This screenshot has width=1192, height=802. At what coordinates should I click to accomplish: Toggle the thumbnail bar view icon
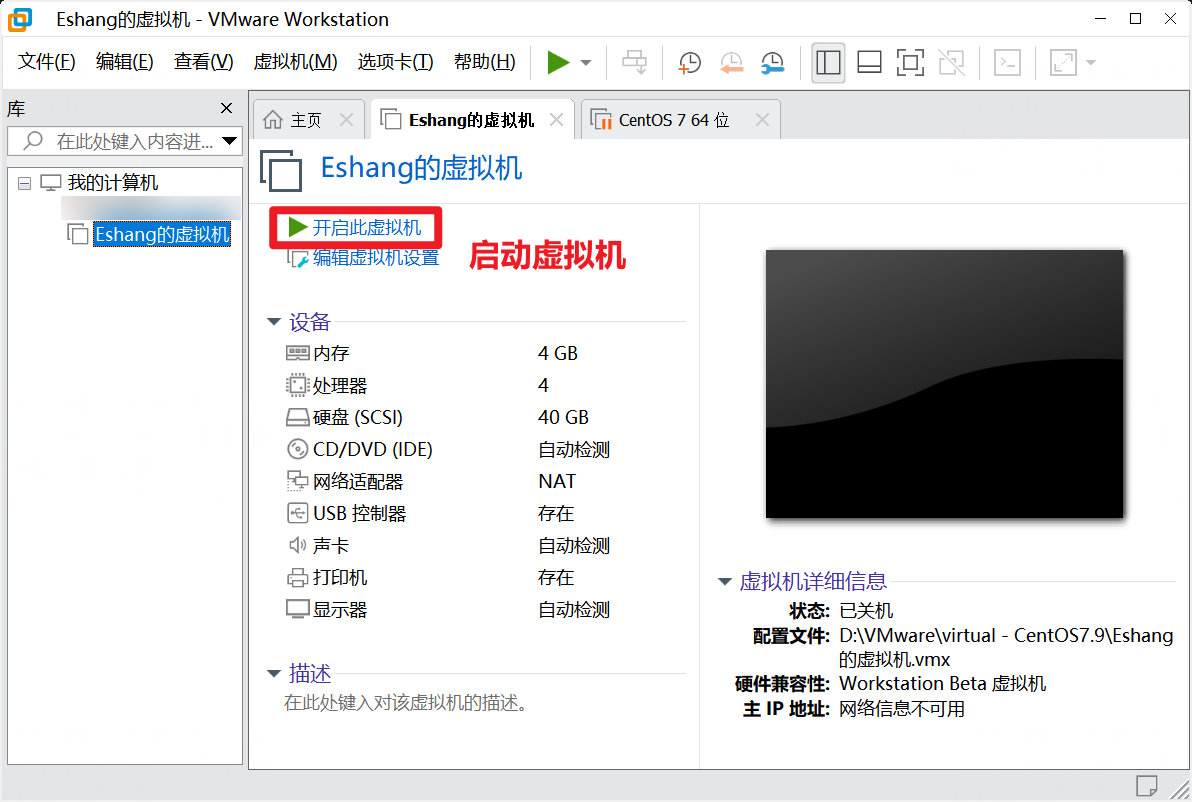pyautogui.click(x=869, y=62)
